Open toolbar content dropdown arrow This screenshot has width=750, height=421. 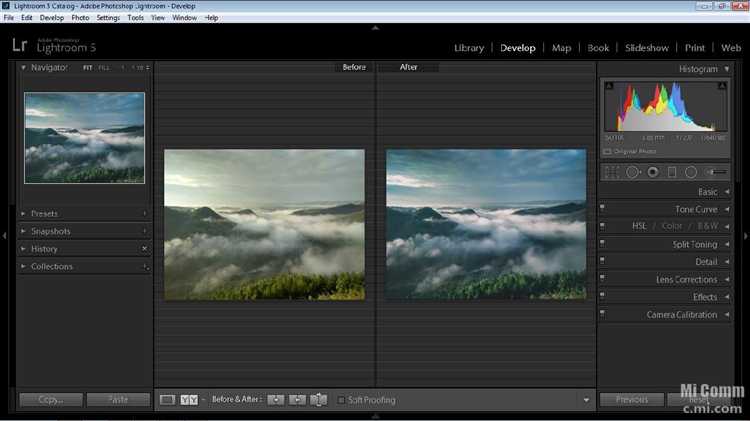click(586, 400)
